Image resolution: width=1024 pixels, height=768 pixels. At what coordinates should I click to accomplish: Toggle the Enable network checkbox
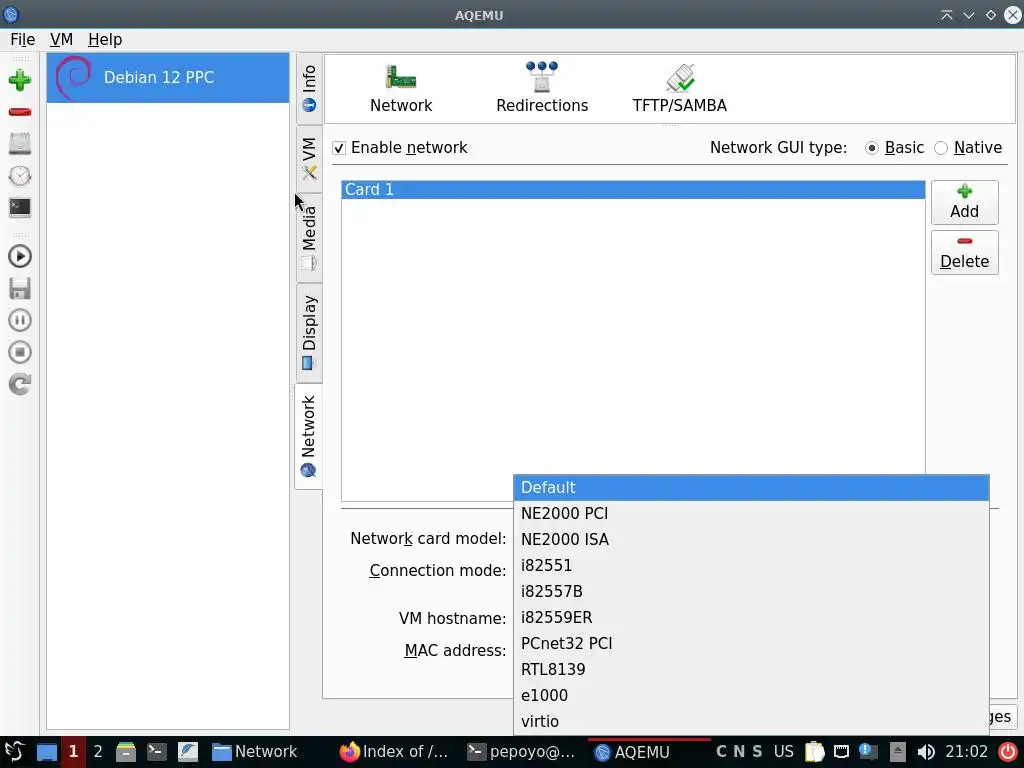click(339, 148)
